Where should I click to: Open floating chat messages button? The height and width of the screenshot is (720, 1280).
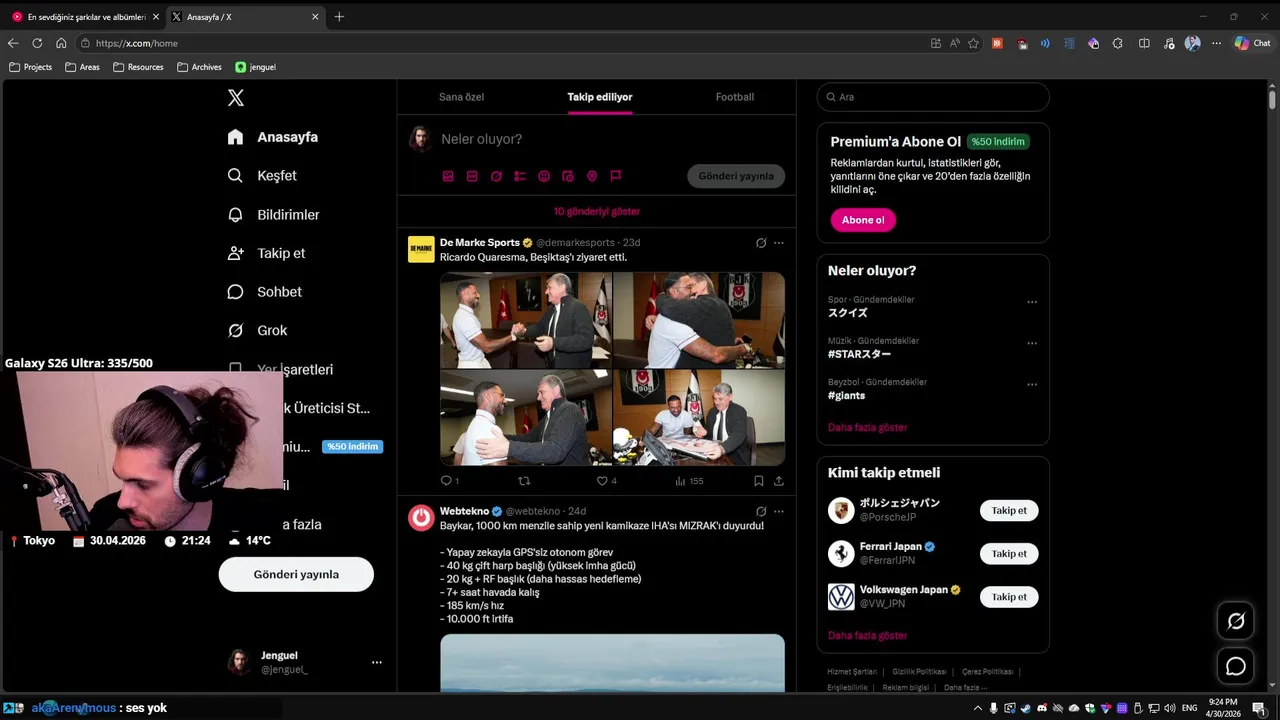click(x=1236, y=666)
